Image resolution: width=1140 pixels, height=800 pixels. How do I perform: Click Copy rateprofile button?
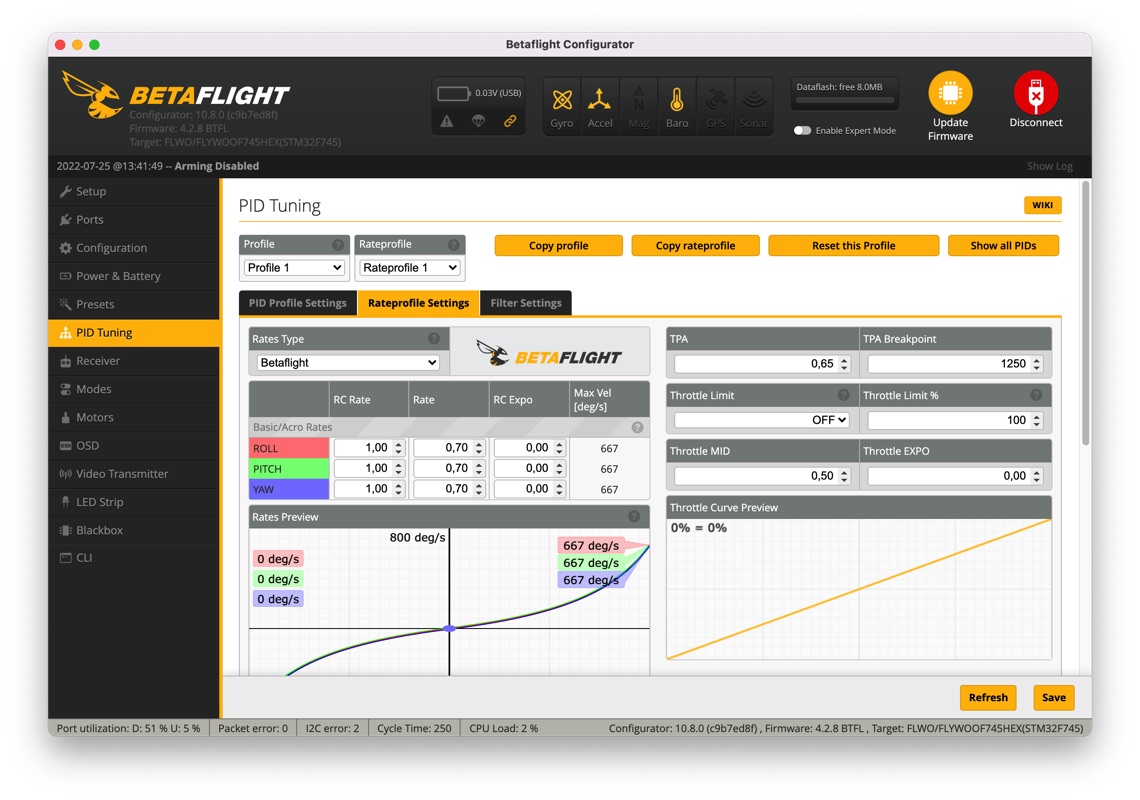(x=695, y=246)
